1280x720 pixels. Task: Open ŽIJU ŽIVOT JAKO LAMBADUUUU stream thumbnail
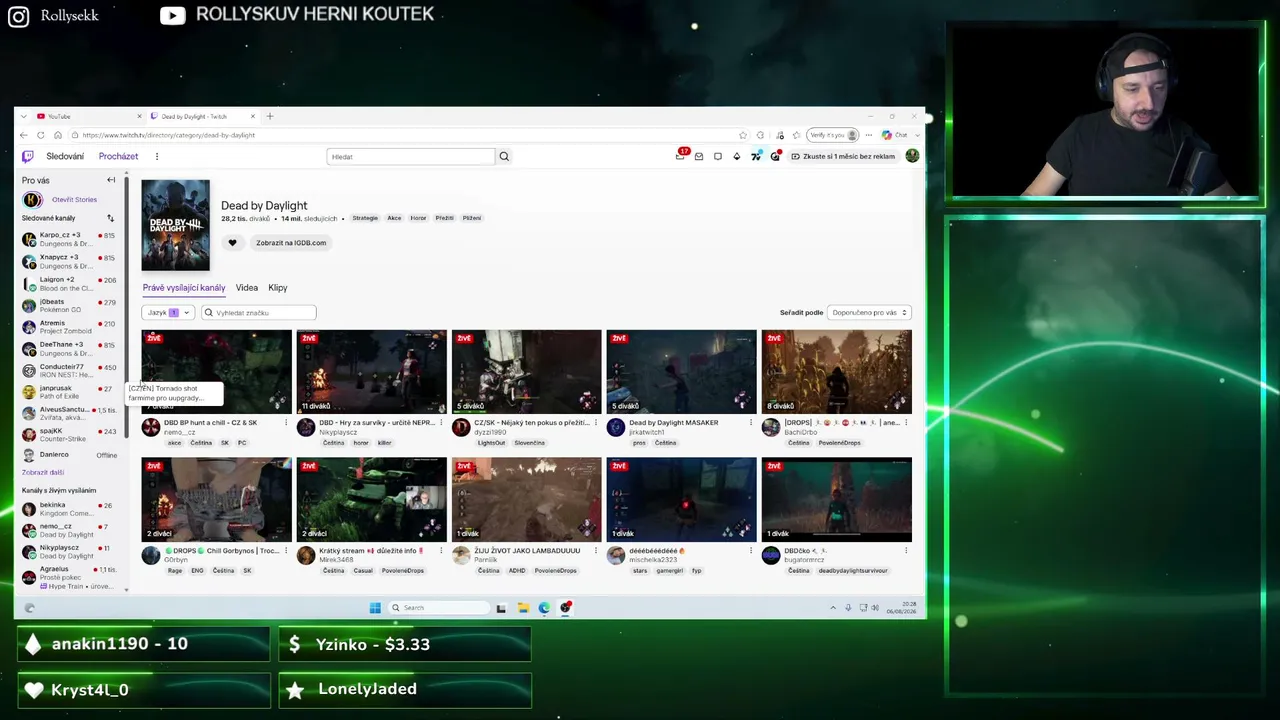coord(526,499)
